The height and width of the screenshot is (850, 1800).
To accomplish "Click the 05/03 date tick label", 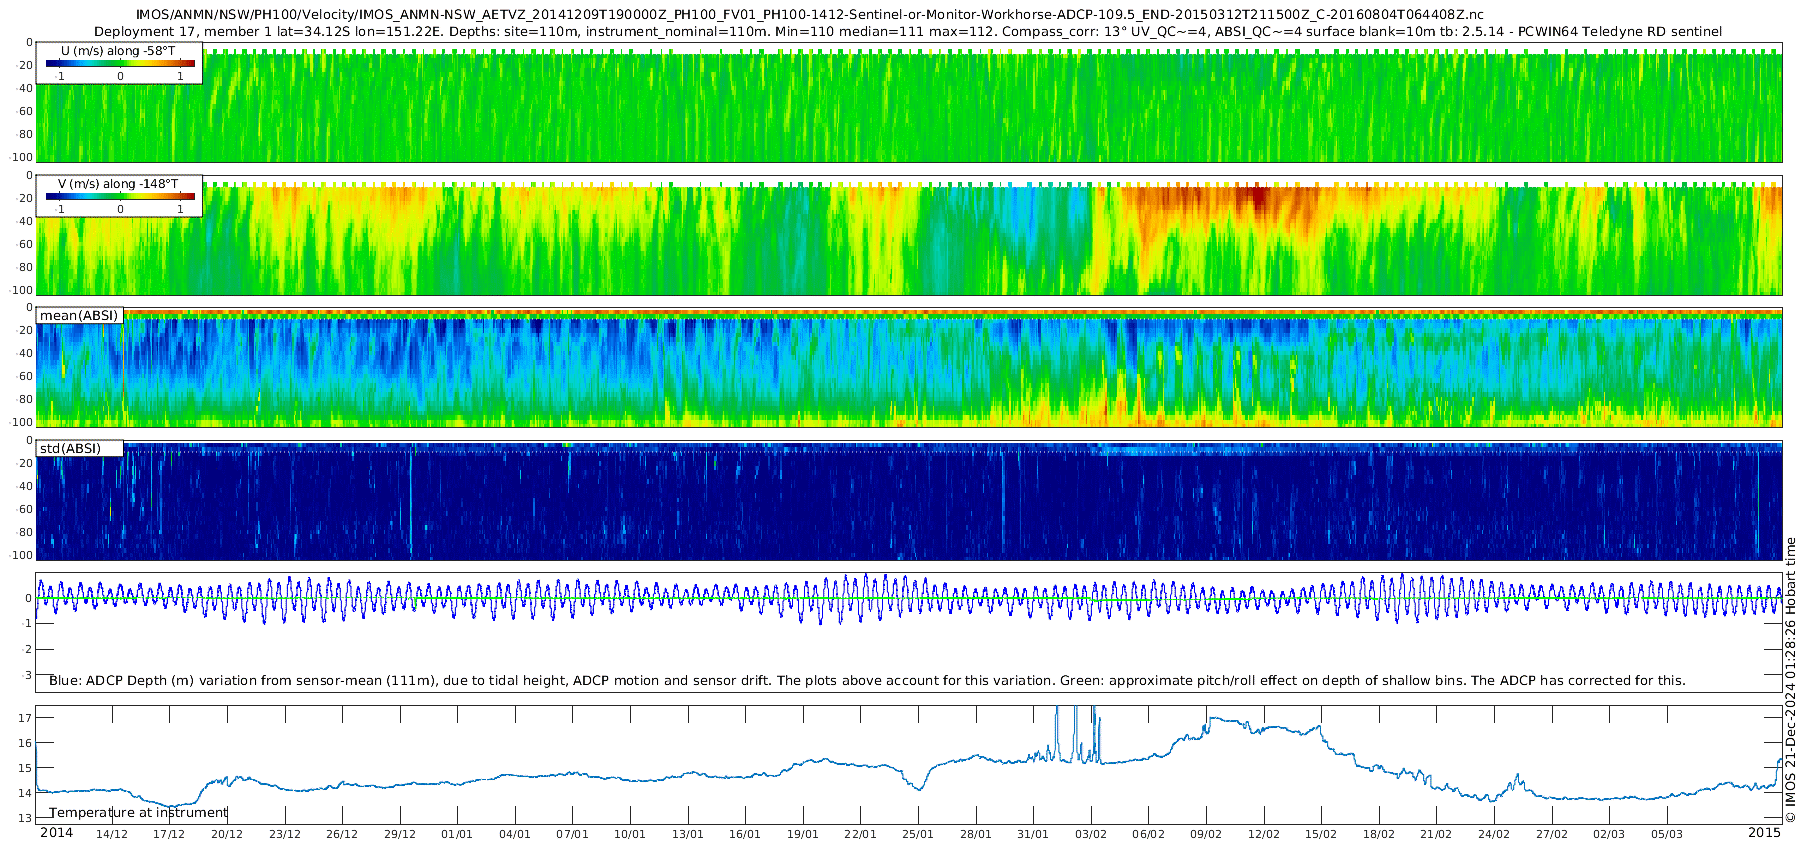I will pyautogui.click(x=1667, y=834).
